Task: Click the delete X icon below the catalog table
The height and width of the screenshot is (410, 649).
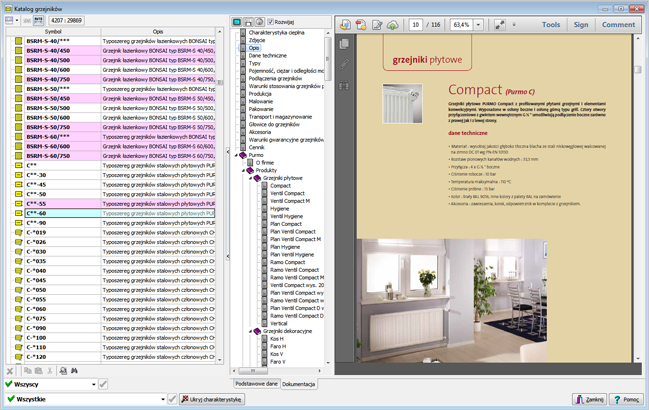Action: (10, 371)
